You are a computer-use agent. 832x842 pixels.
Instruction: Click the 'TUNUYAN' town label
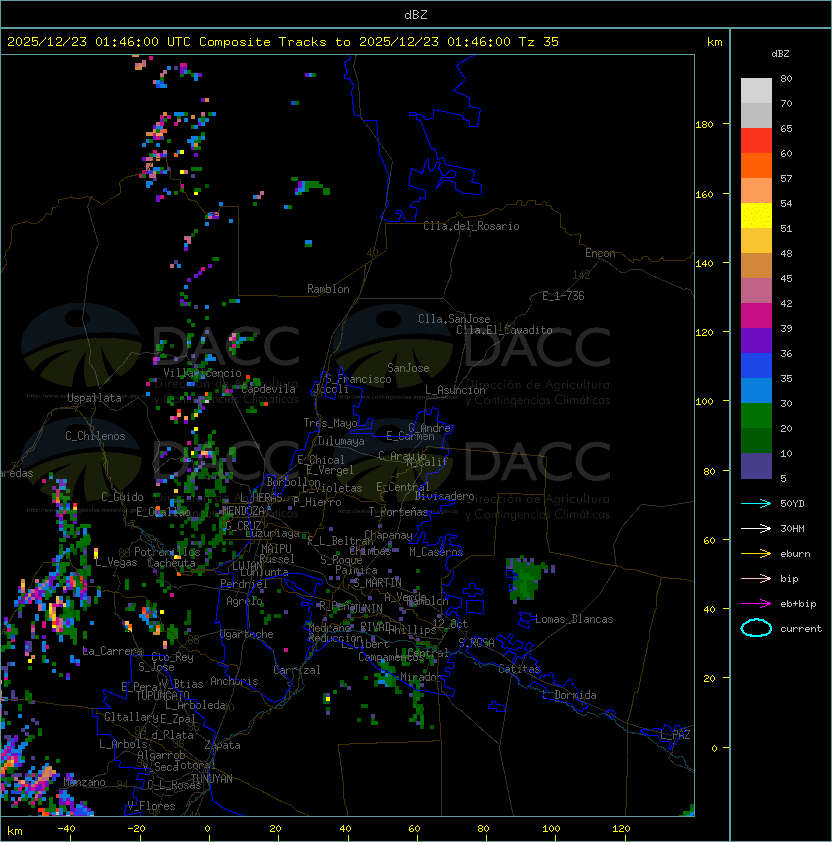212,779
